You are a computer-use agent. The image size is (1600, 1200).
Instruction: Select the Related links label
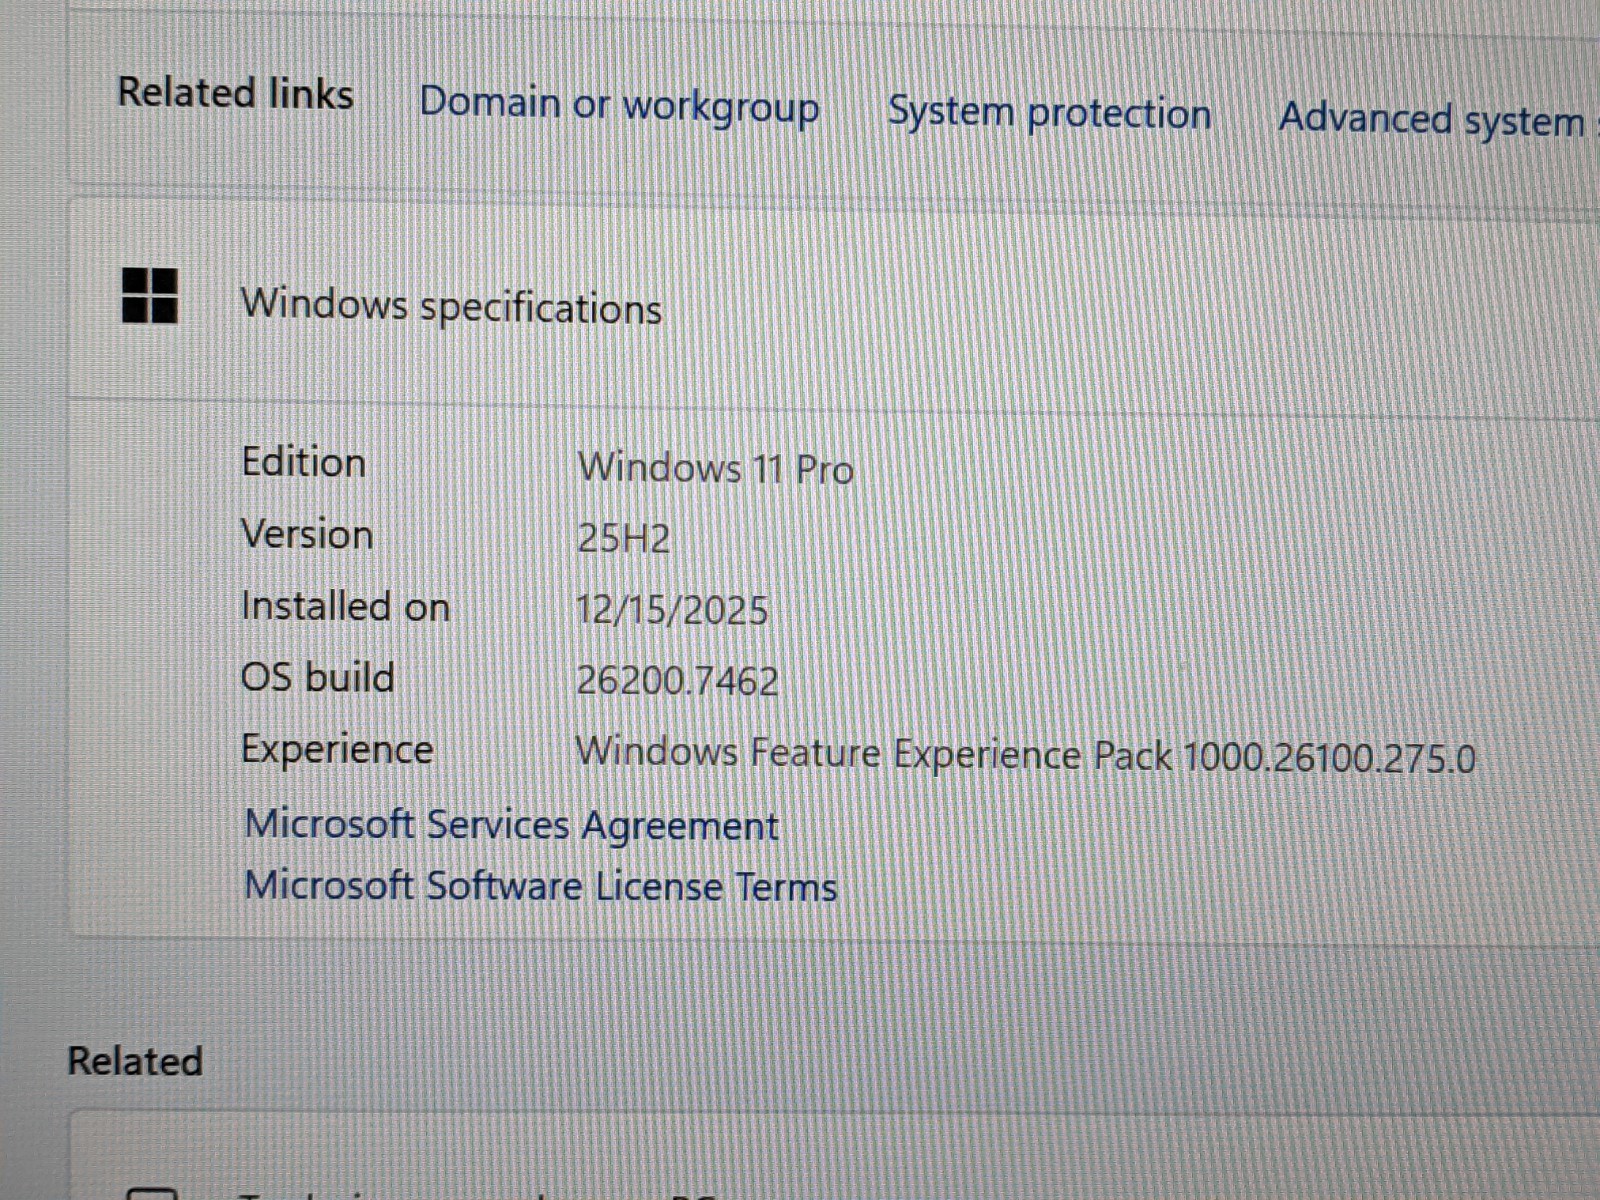(x=236, y=93)
